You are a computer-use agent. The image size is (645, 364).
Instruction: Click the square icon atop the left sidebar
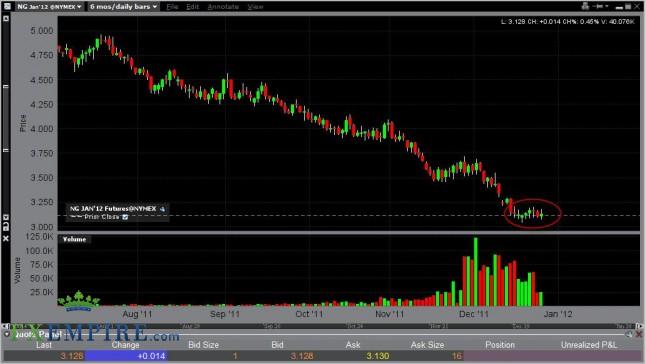[x=6, y=19]
